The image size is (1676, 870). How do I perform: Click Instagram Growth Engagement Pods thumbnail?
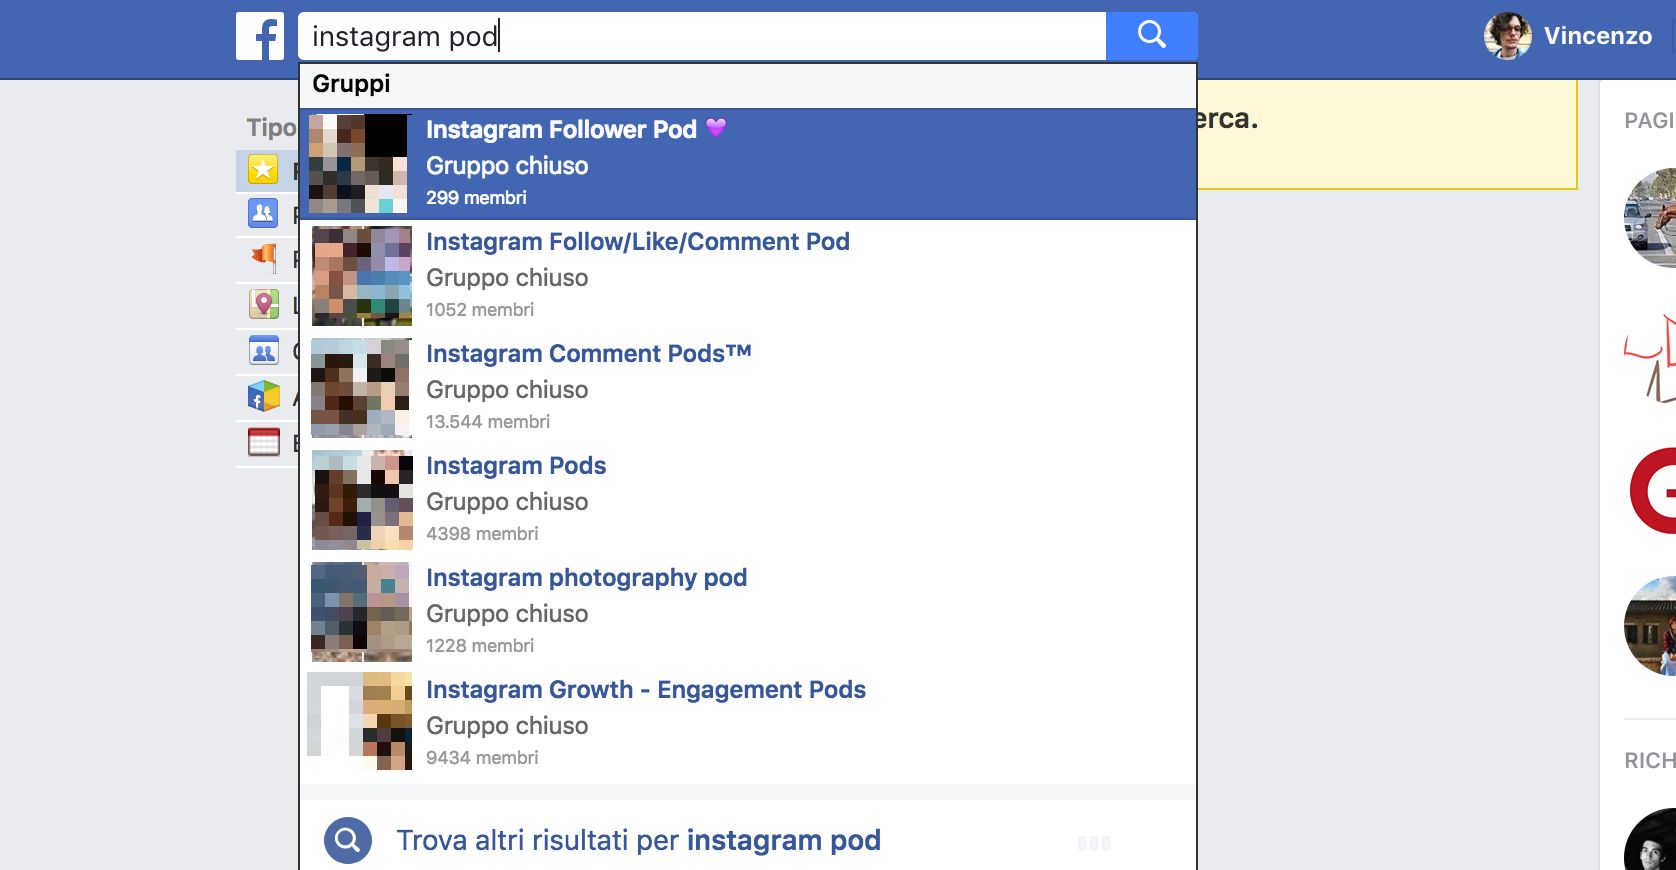(x=360, y=721)
